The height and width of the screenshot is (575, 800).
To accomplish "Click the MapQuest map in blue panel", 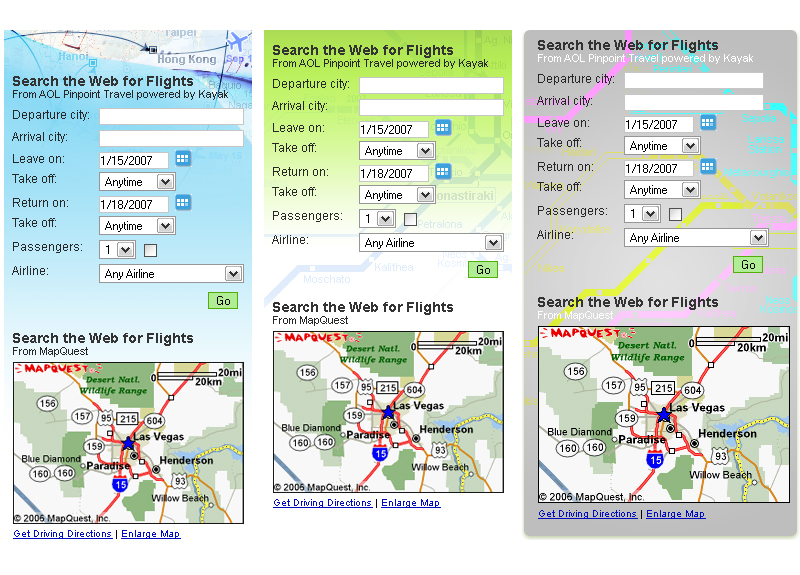I will click(x=129, y=443).
